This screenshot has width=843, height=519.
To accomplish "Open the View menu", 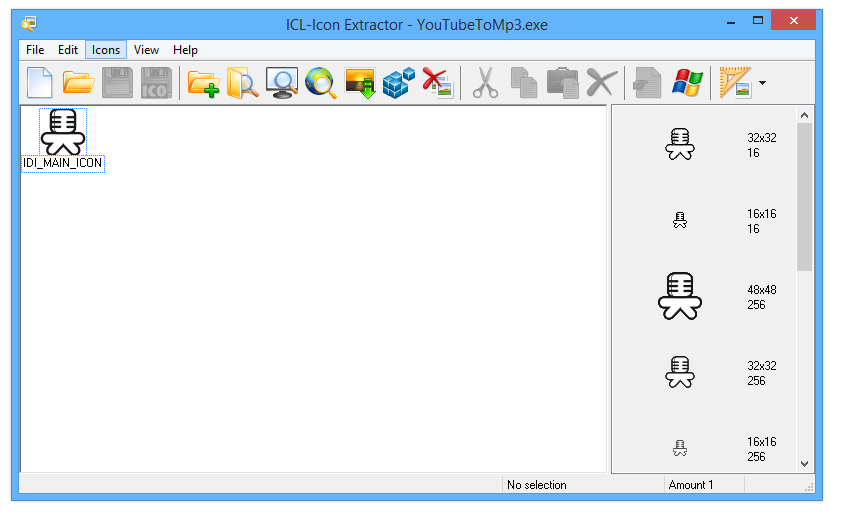I will (x=146, y=50).
